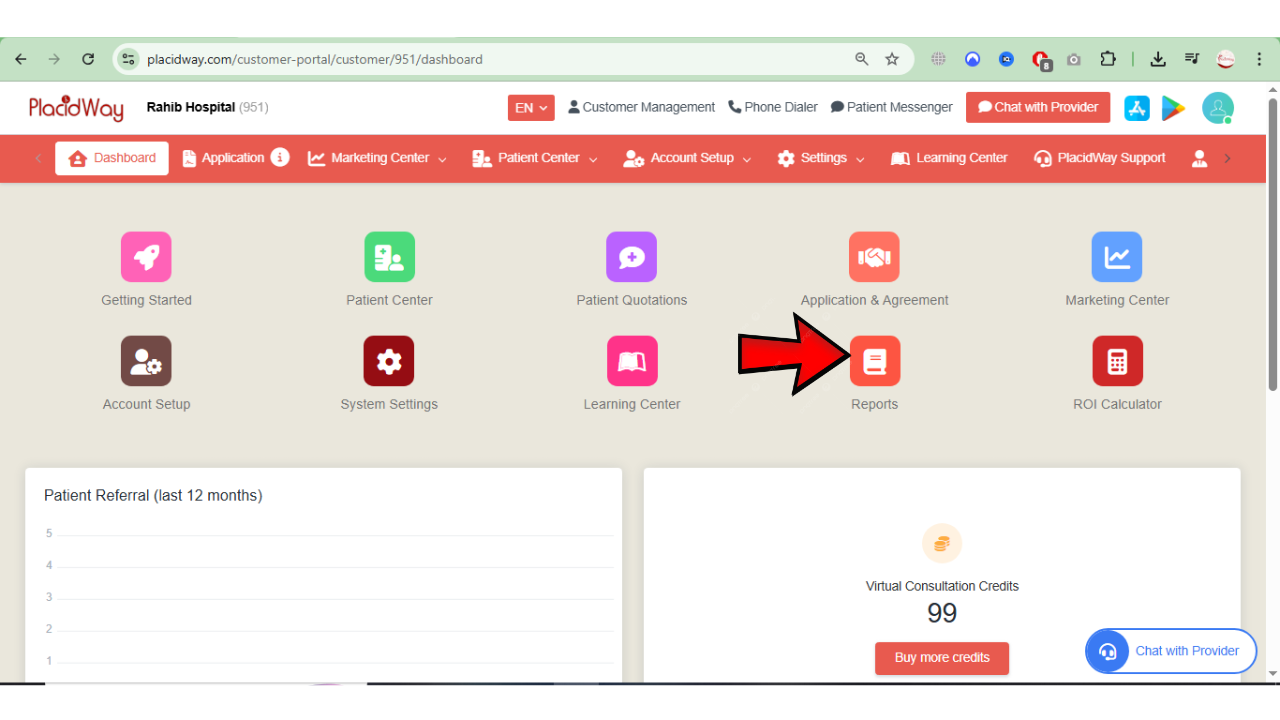Screen dimensions: 1280x720
Task: Click the brown Account Setup tile icon
Action: coord(146,361)
